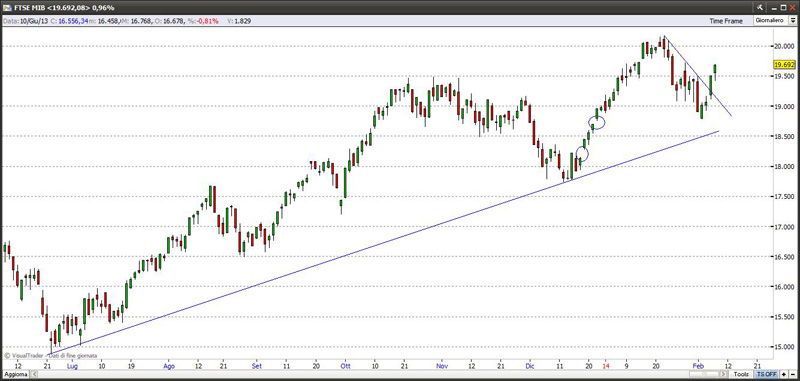Click the FTSE MIB chart window icon

point(7,8)
